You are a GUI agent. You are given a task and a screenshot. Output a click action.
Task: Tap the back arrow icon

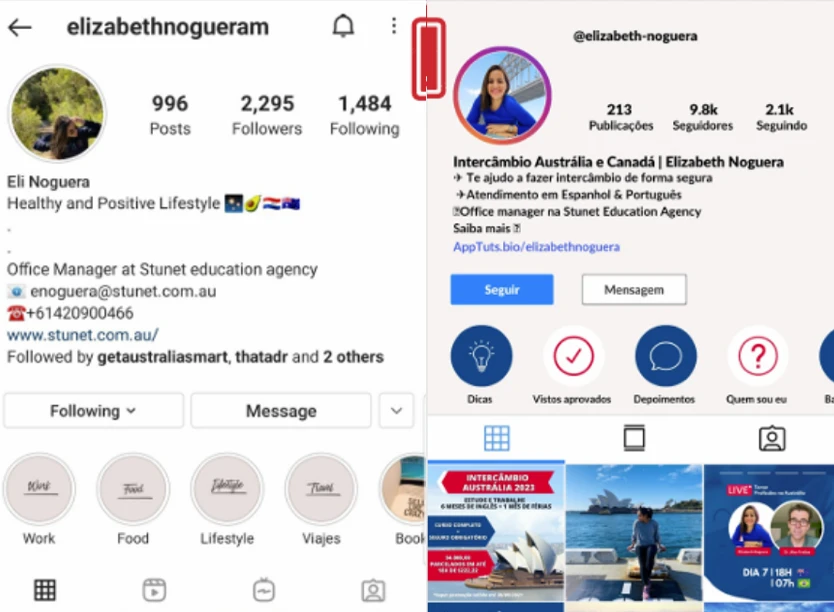tap(20, 27)
